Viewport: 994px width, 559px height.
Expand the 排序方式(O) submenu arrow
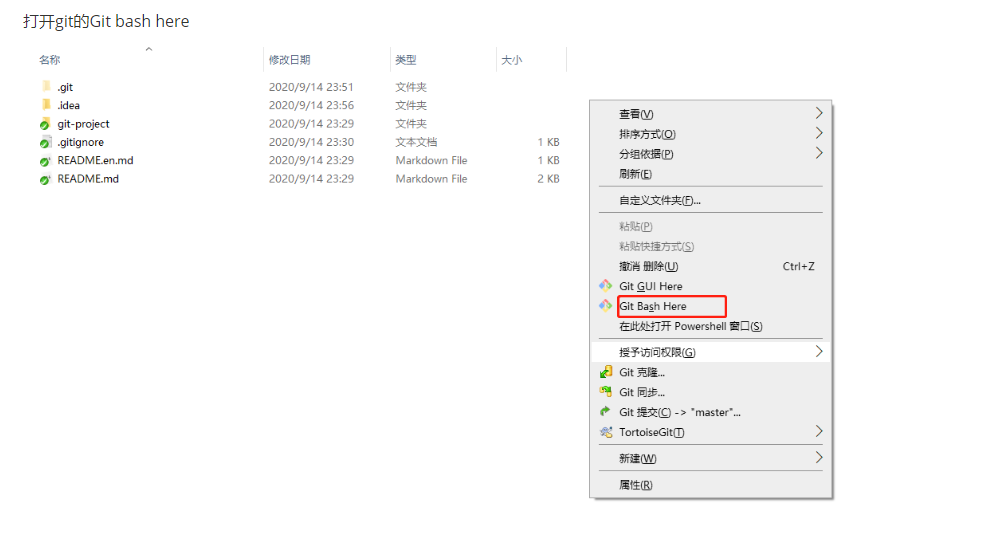[x=819, y=133]
